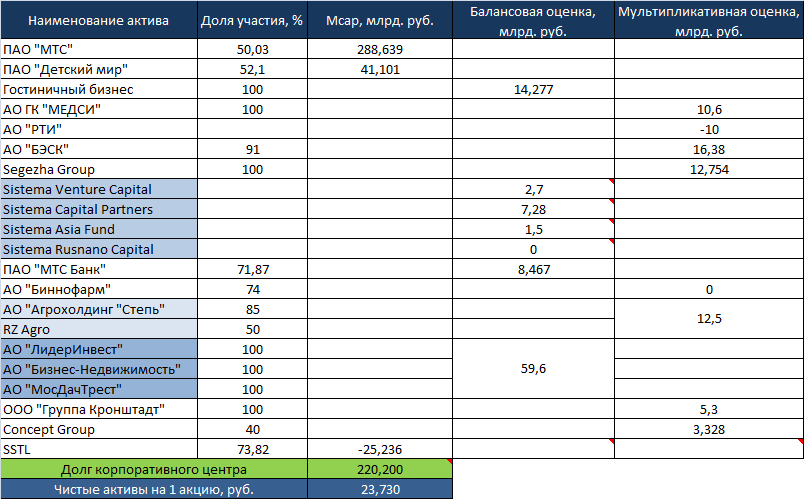Select the stake value 74
The width and height of the screenshot is (804, 499).
[x=252, y=289]
